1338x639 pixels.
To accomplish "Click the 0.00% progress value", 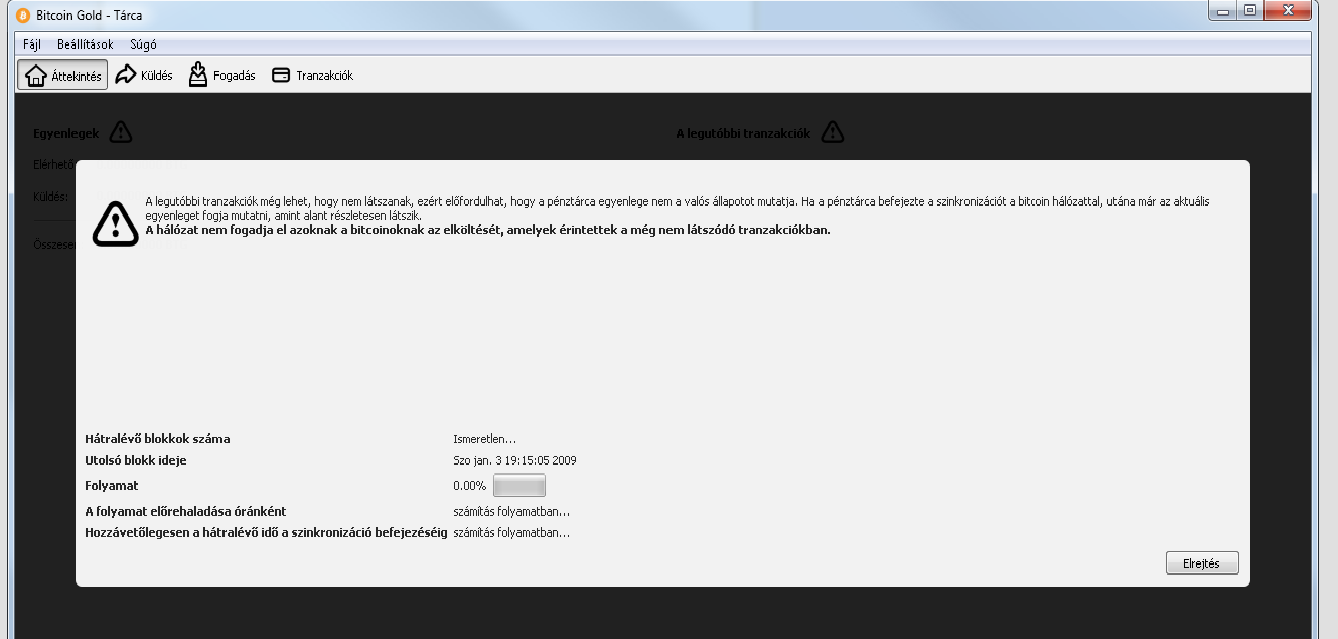I will (x=469, y=486).
